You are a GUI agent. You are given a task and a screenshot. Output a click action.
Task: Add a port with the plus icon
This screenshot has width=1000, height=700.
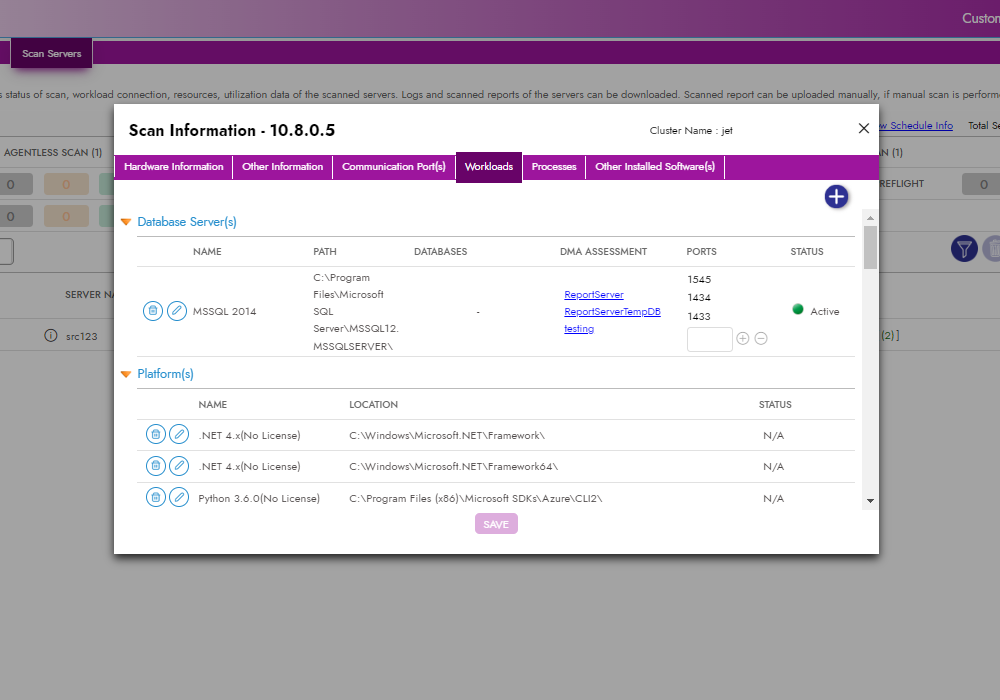742,339
